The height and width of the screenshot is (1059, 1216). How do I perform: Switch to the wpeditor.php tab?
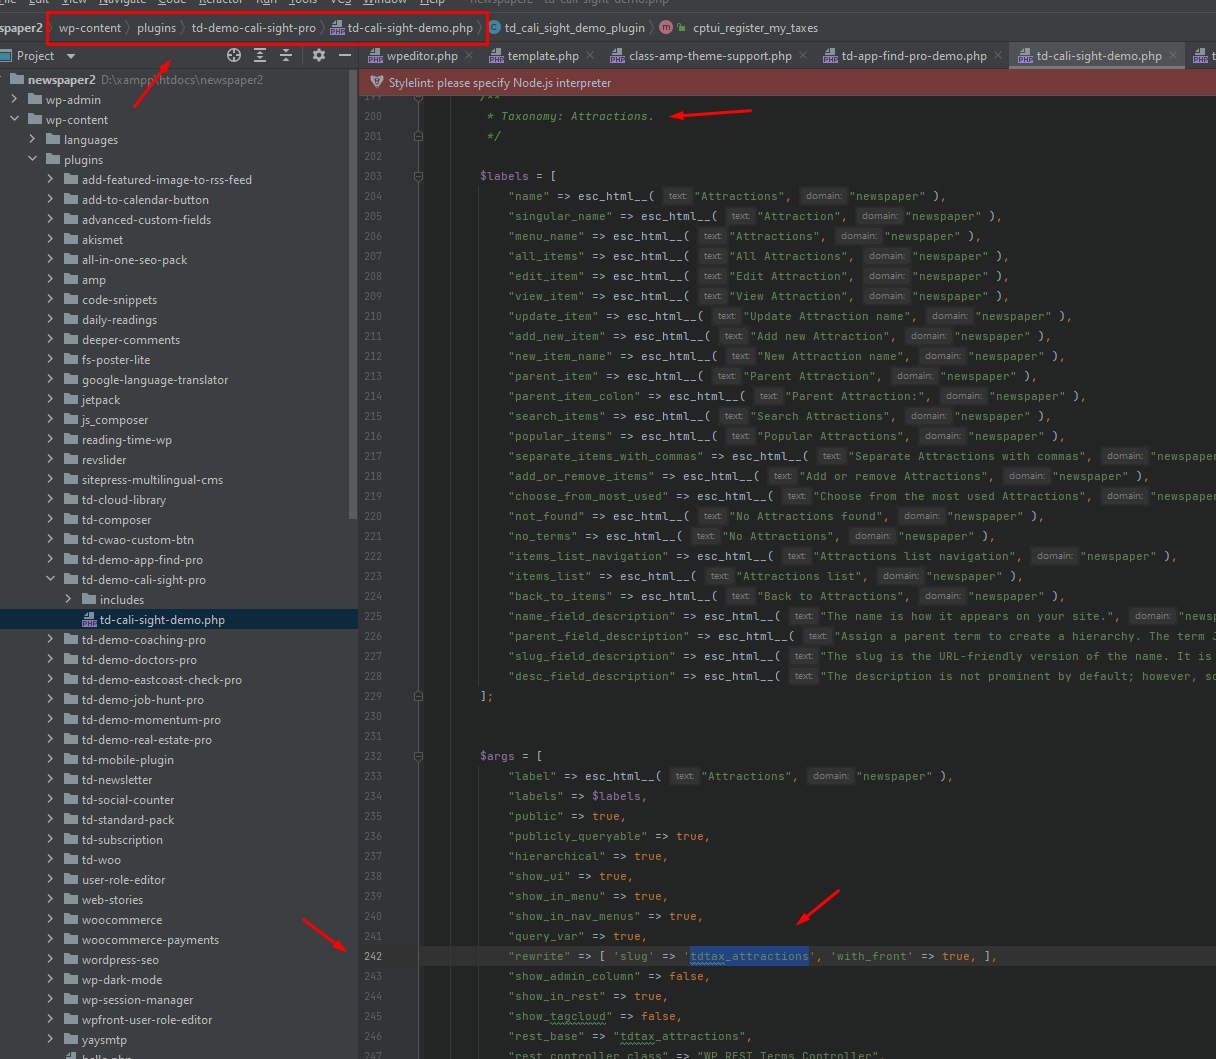point(422,56)
